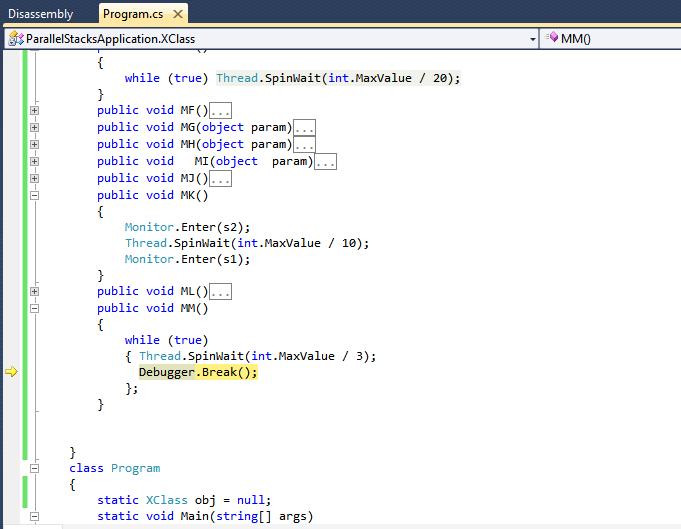Click the collapsed ellipsis box after MH(object param)
681x529 pixels.
(x=304, y=144)
